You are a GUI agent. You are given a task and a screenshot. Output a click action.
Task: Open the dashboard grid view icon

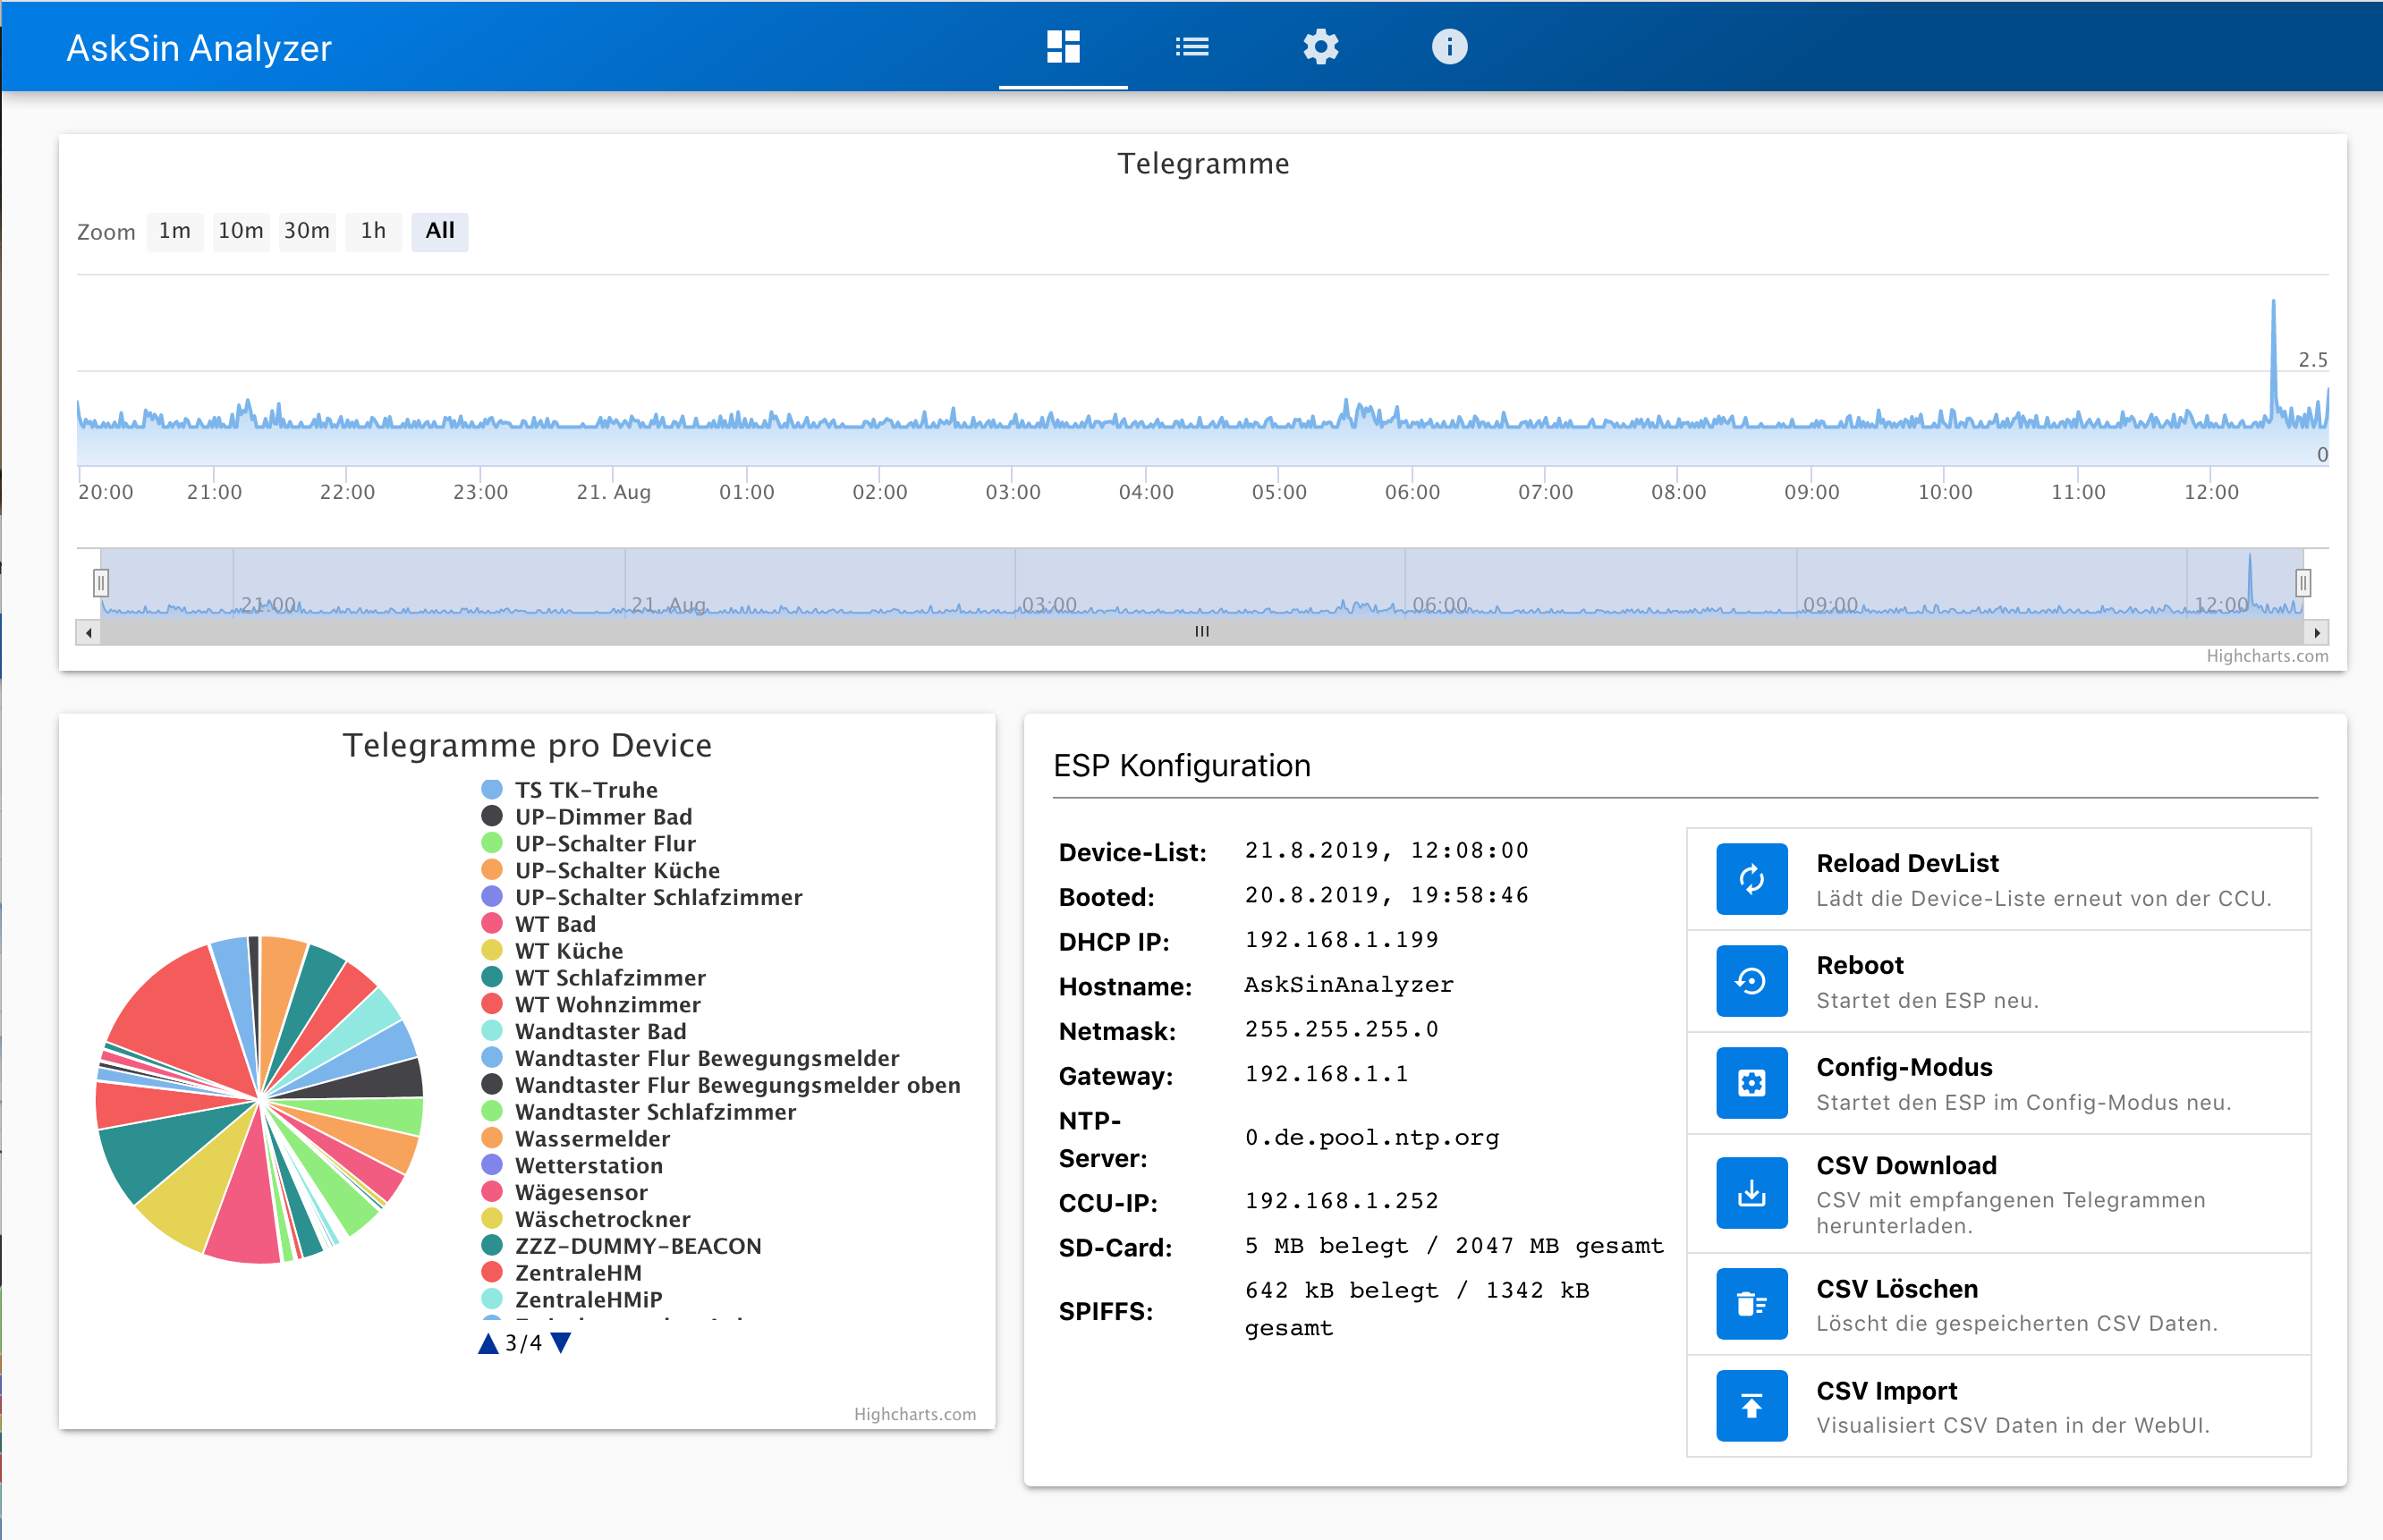point(1062,46)
